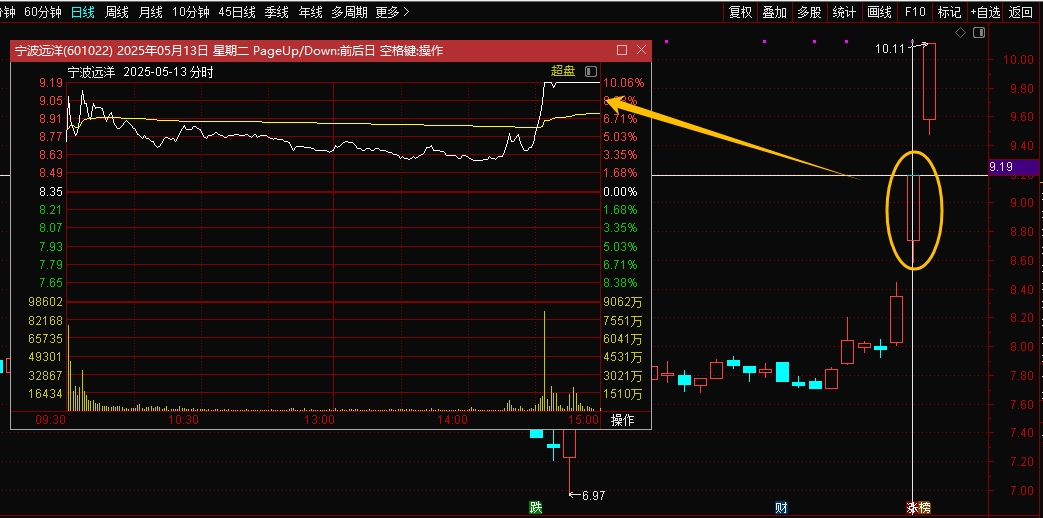
Task: Click the 98602 volume axis label
Action: click(45, 302)
